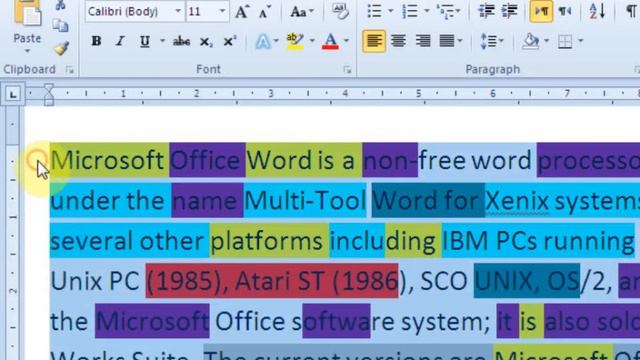The height and width of the screenshot is (360, 640).
Task: Click the Clear Formatting icon
Action: click(x=340, y=11)
